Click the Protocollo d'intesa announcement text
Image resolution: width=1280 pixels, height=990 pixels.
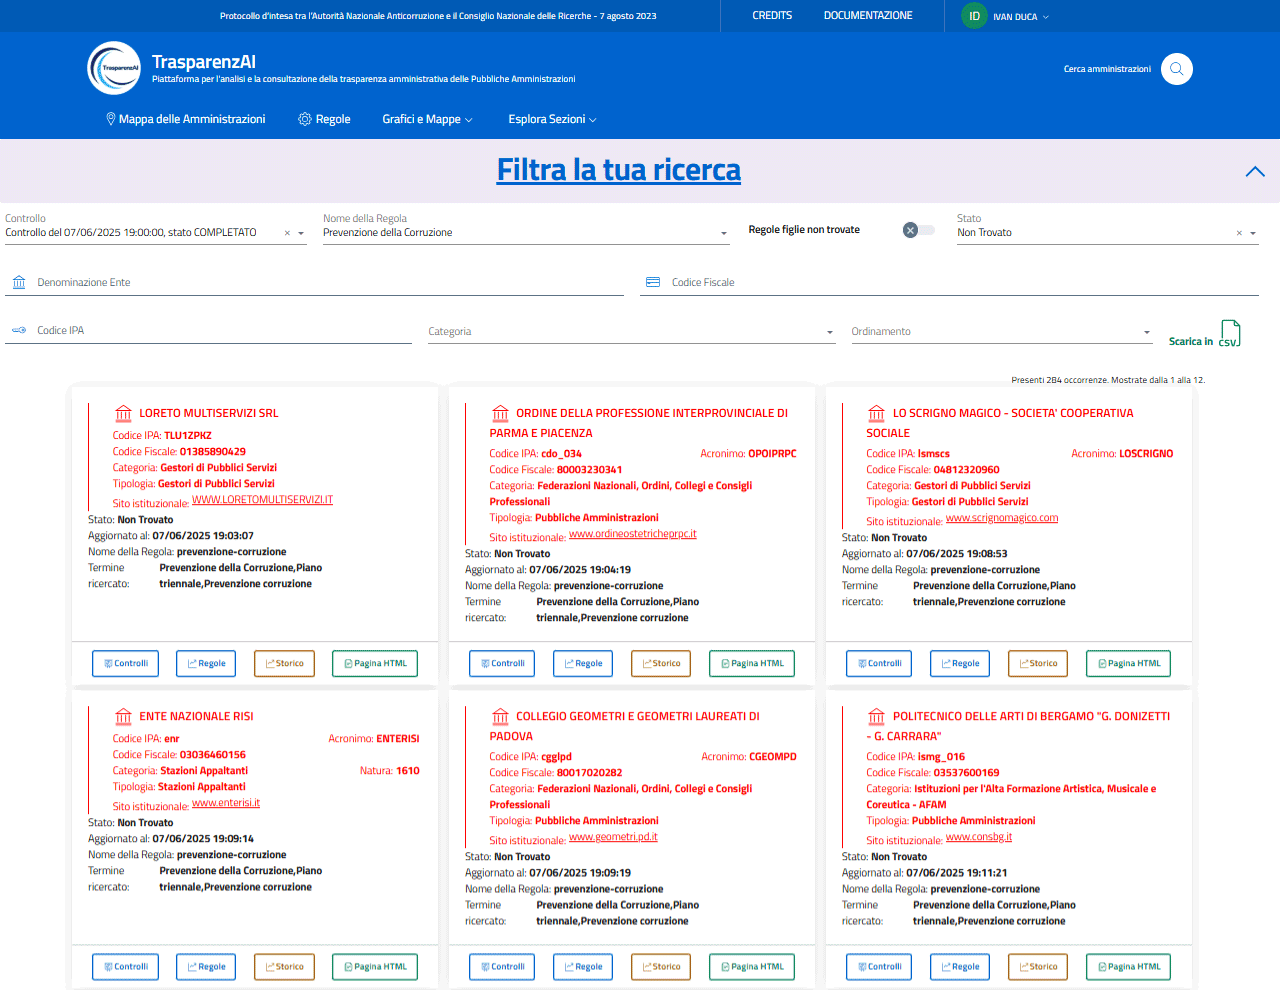(438, 16)
